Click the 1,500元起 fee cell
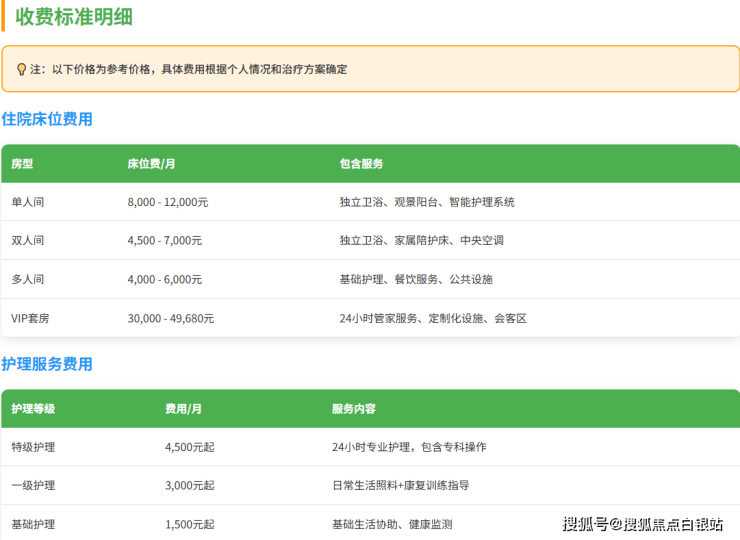Image resolution: width=740 pixels, height=540 pixels. point(189,524)
